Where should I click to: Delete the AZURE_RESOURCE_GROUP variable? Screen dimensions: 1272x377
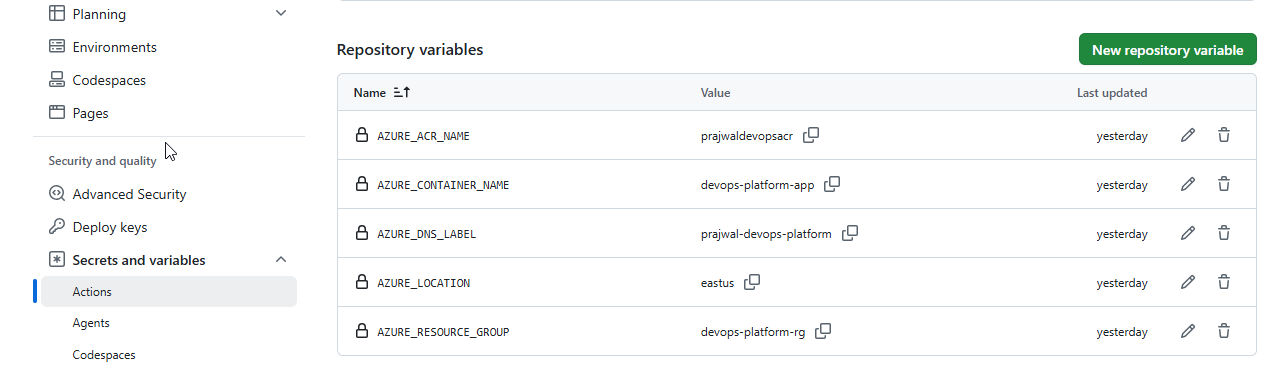[1224, 331]
